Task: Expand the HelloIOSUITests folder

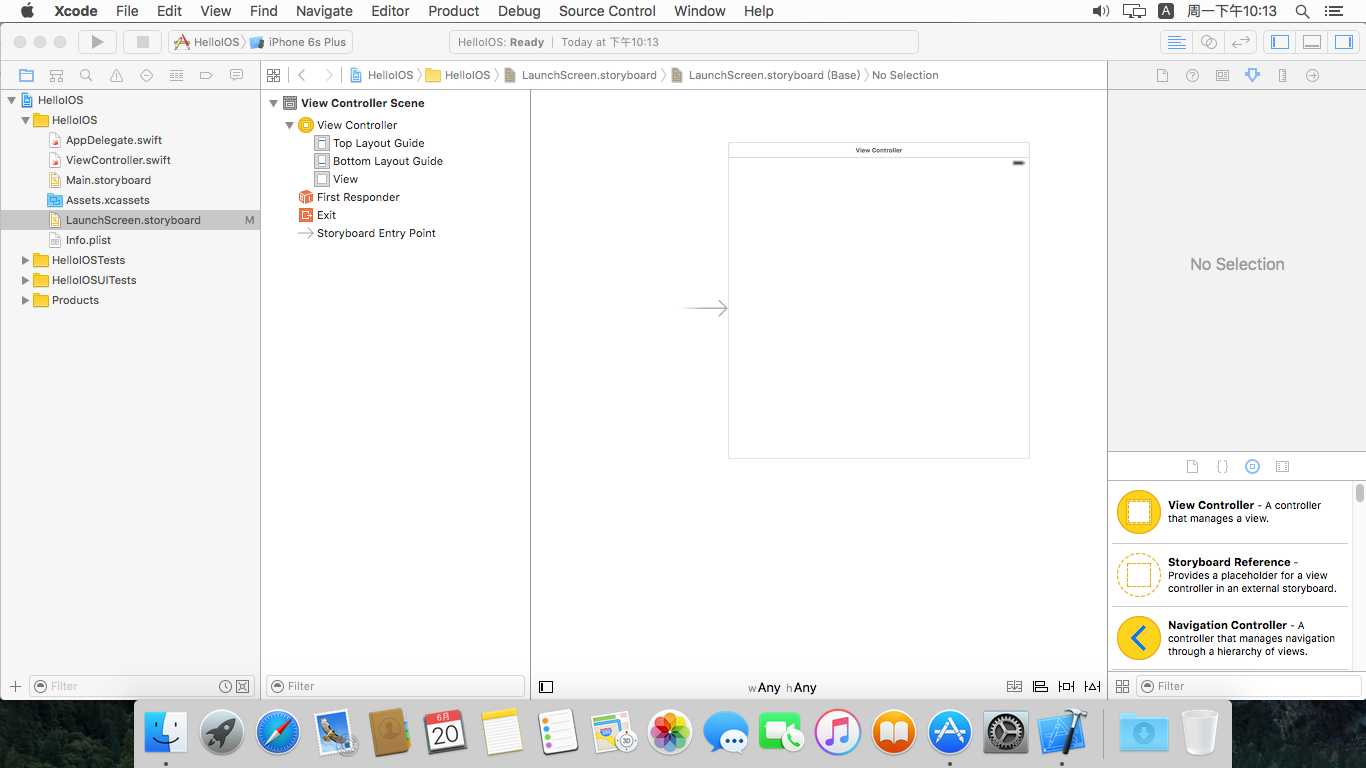Action: click(x=26, y=280)
